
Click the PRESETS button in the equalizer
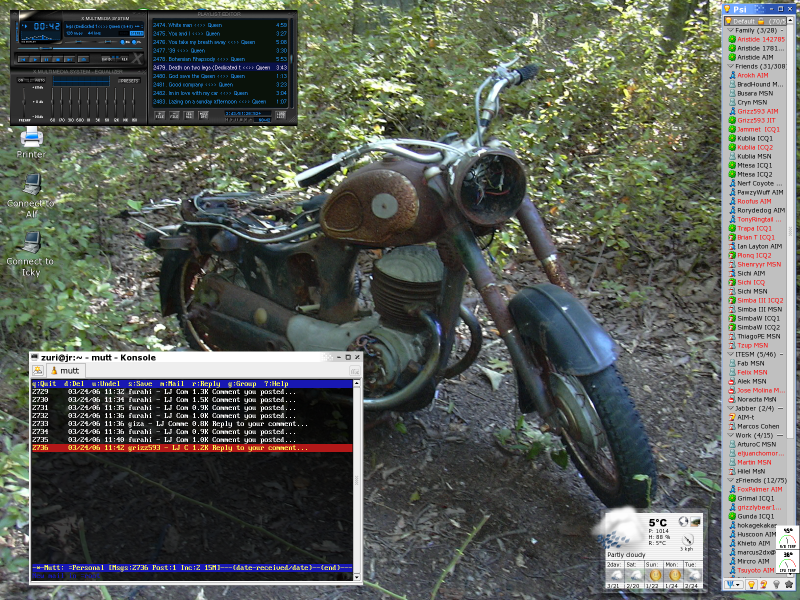130,80
